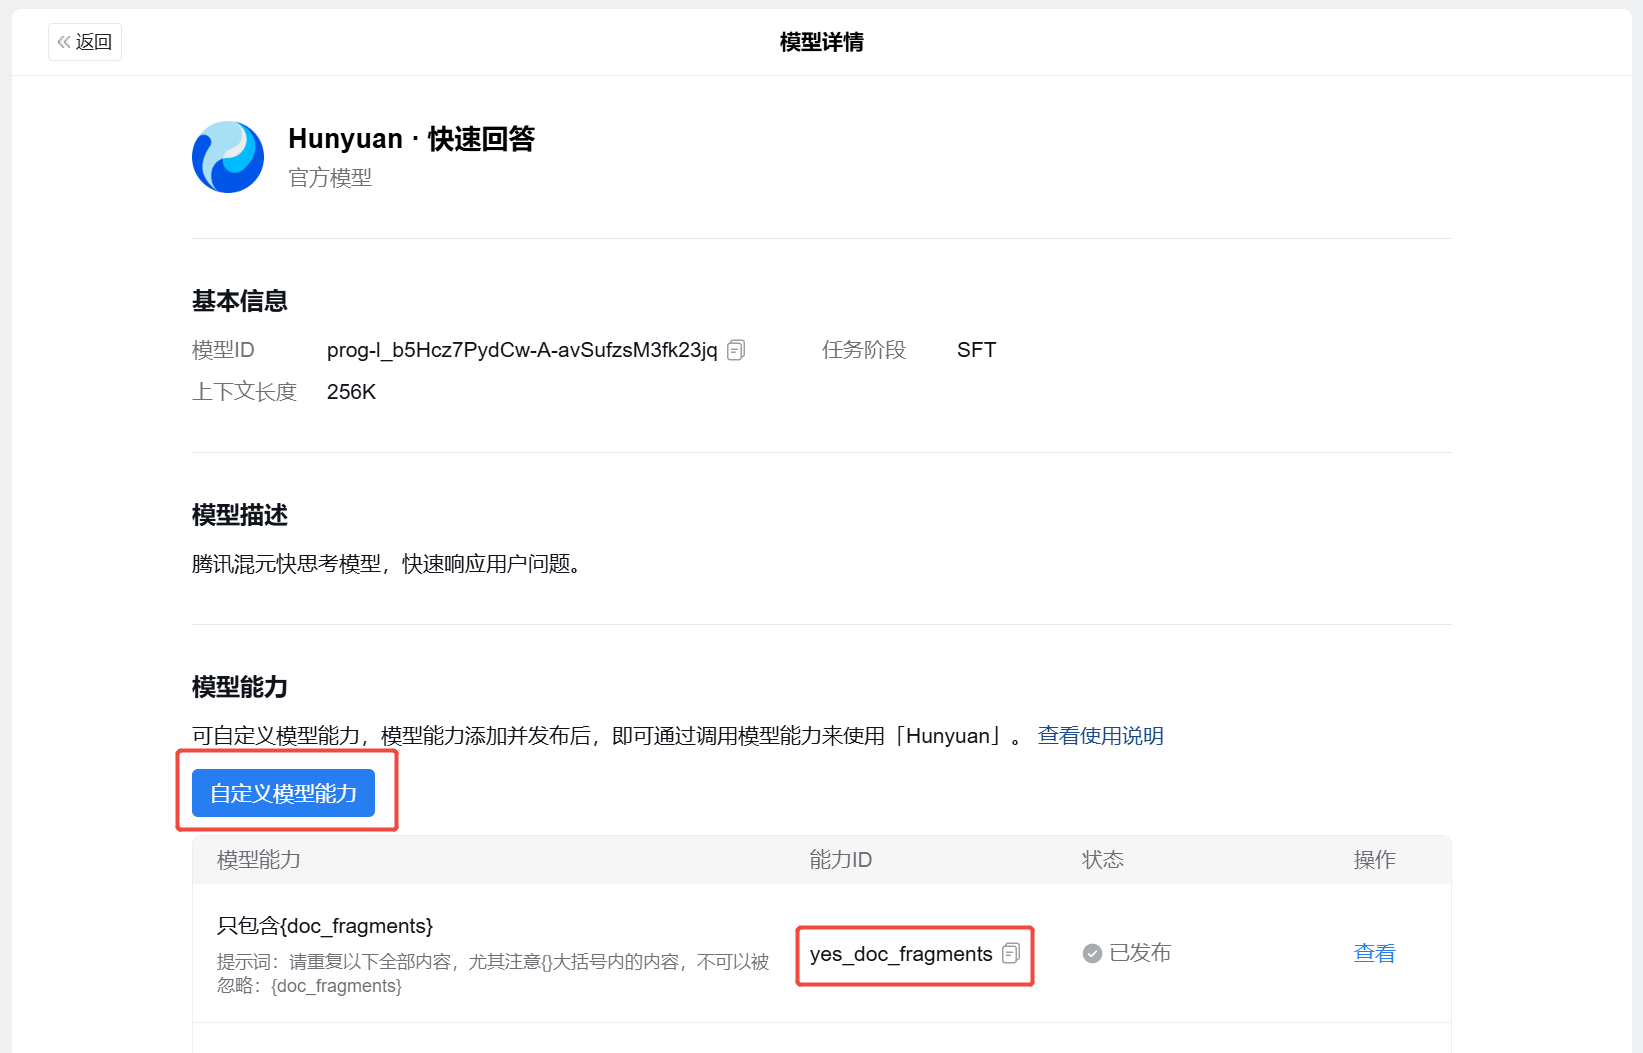Click the 腾讯混元快思考模型 description text
Screen dimensions: 1643x1053
point(387,564)
